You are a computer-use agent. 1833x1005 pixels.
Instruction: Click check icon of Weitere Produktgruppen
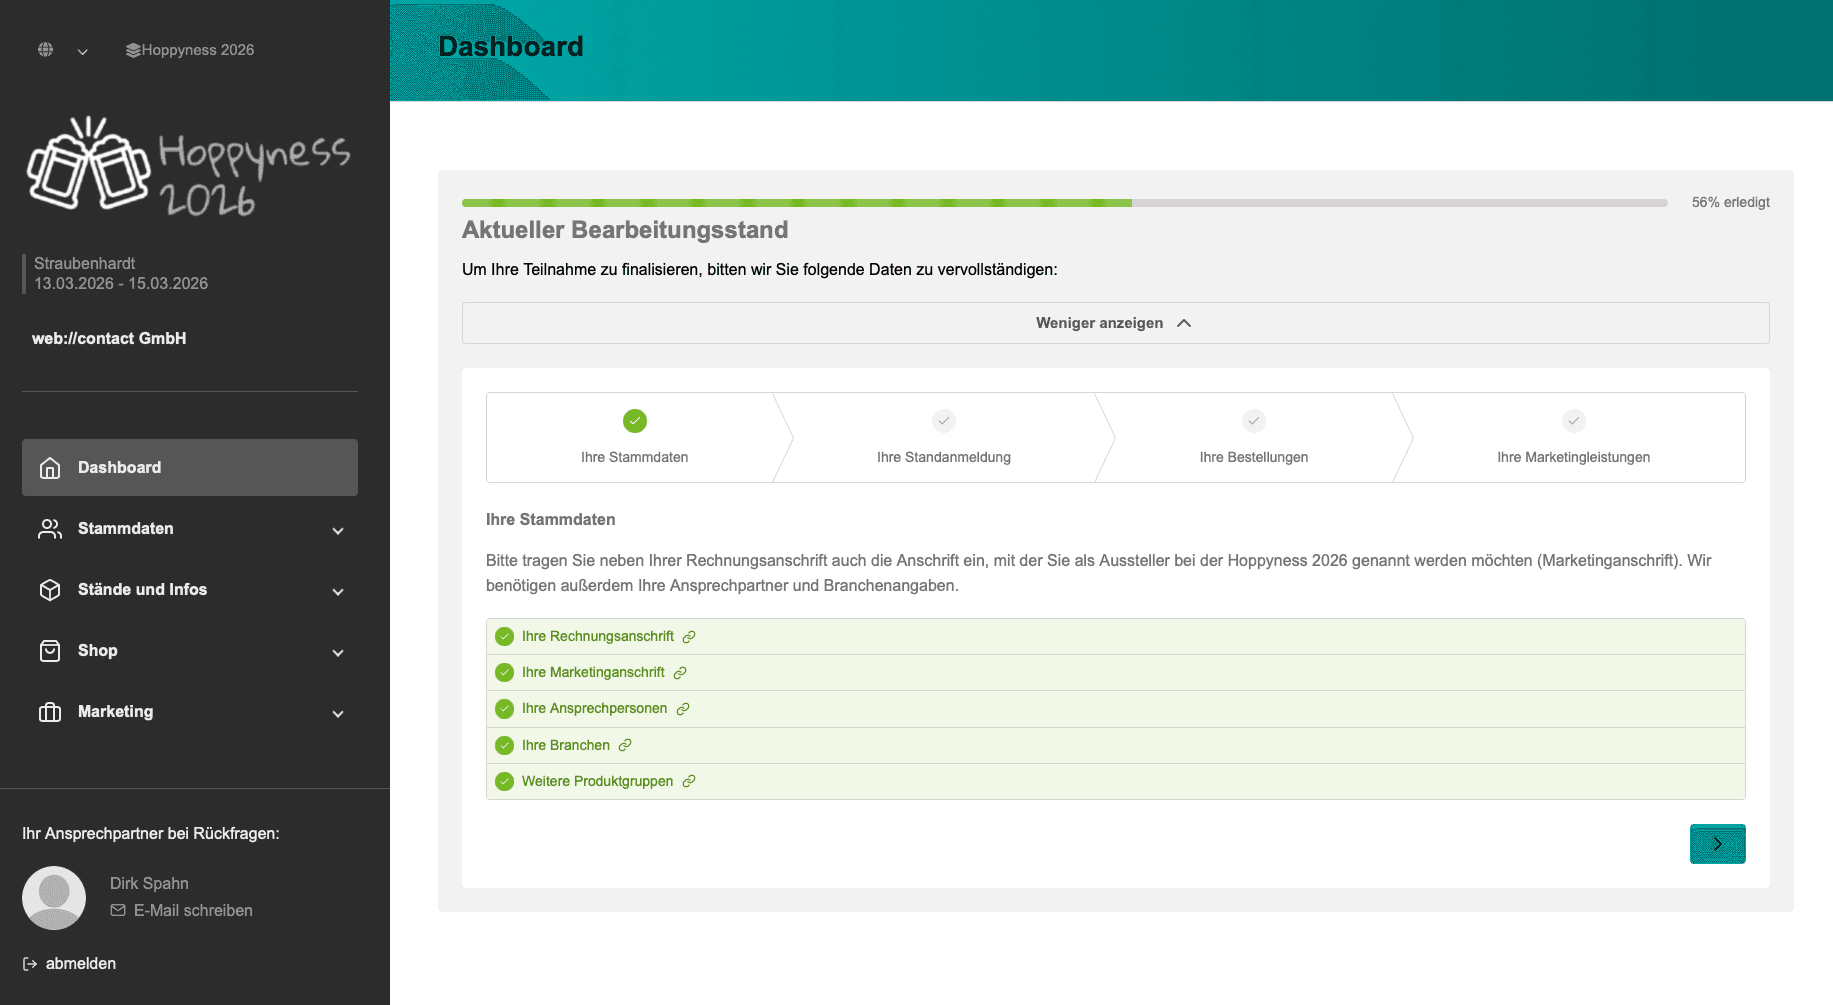coord(505,782)
